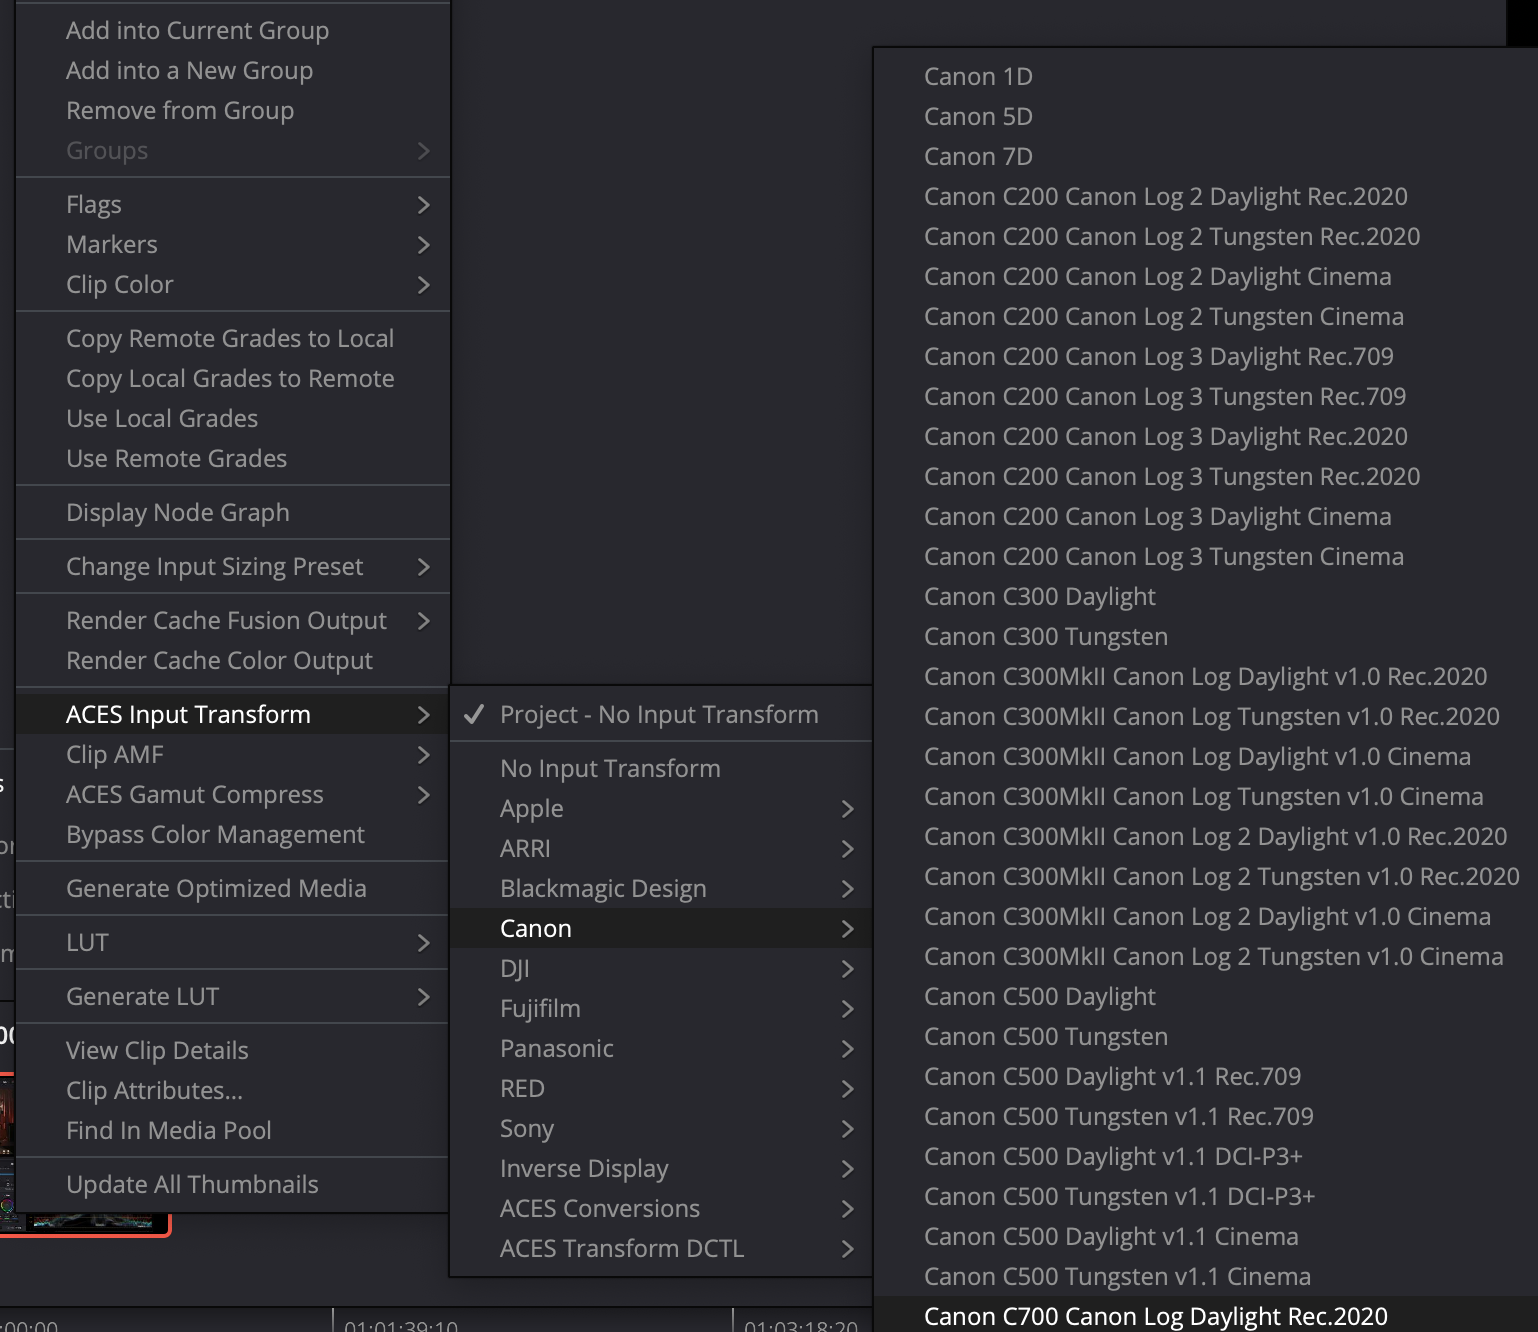Open Generate LUT submenu
Screen dimensions: 1538x1332
coord(233,996)
